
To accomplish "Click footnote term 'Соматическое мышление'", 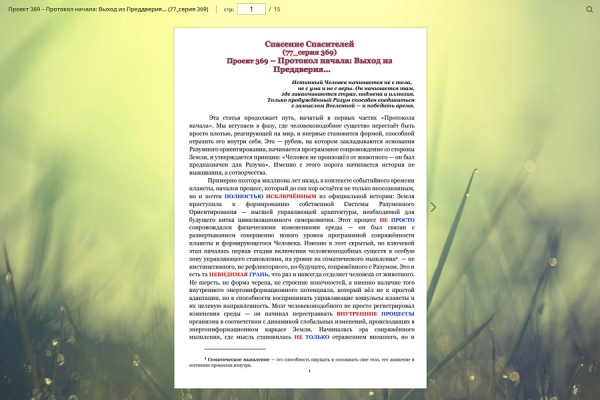I will tap(238, 359).
